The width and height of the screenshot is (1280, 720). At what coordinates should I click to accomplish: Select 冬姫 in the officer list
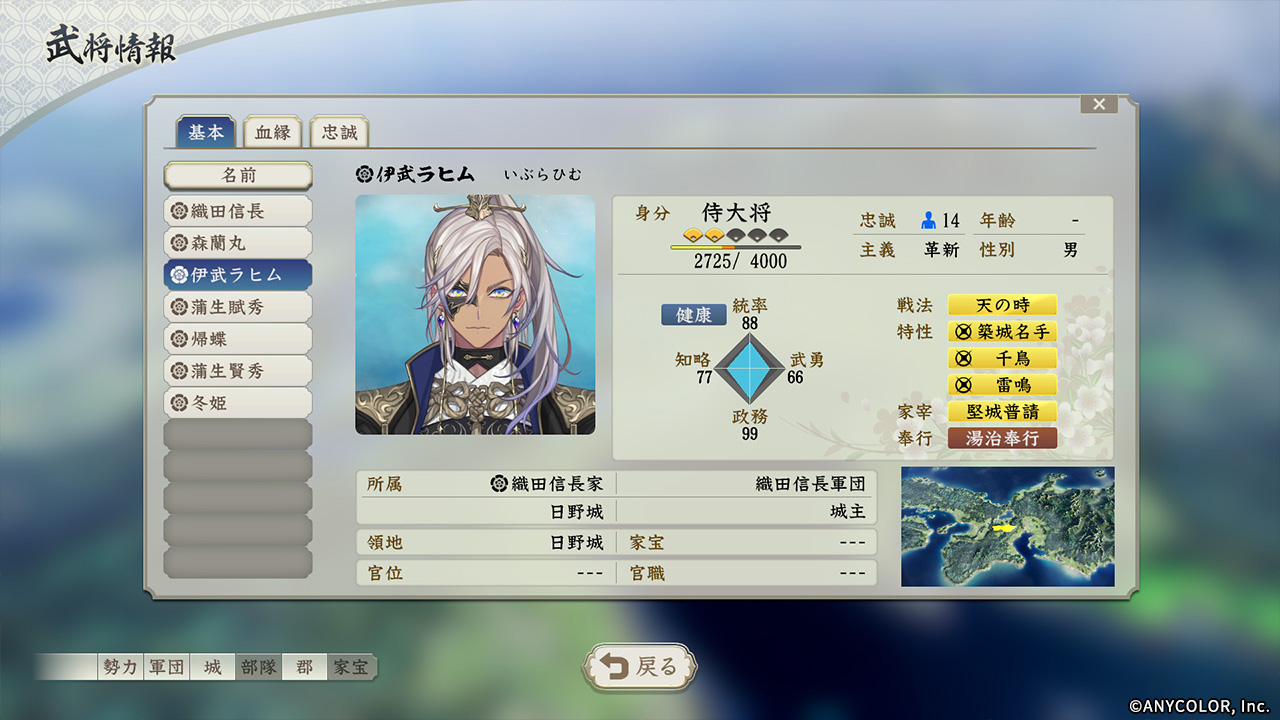[238, 403]
